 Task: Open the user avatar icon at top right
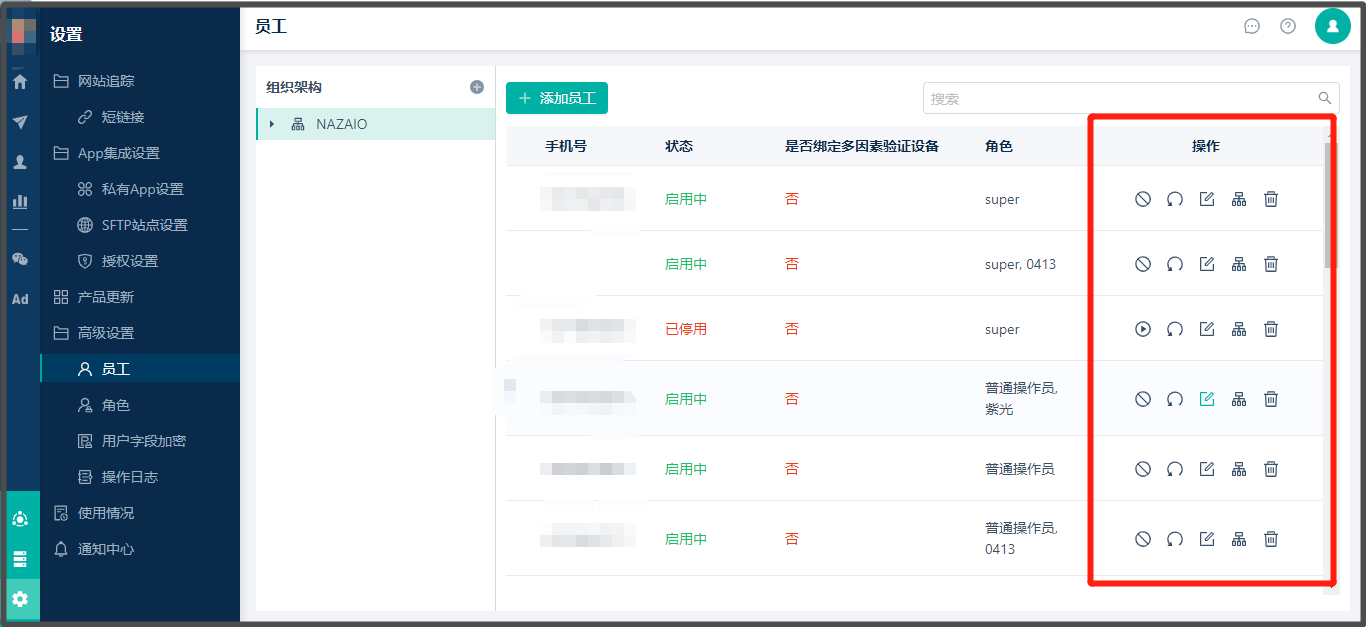1332,26
